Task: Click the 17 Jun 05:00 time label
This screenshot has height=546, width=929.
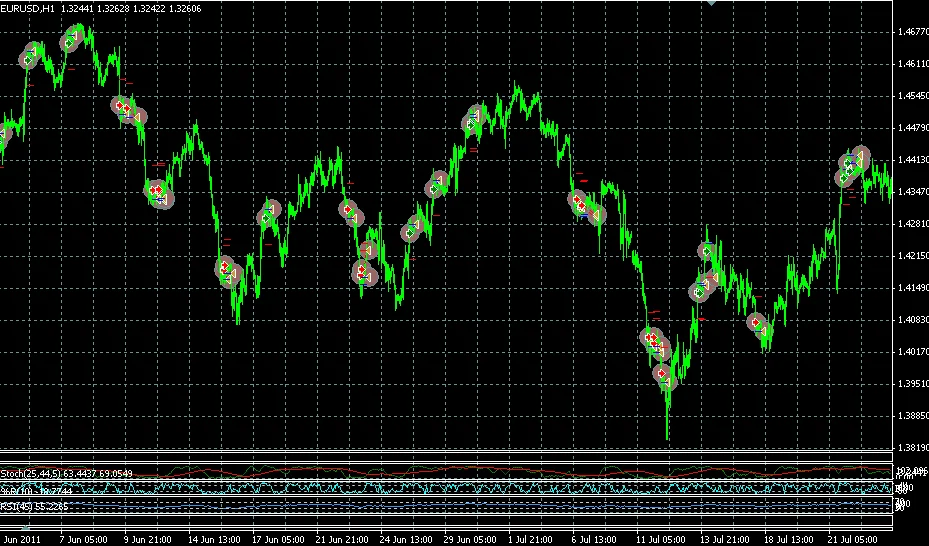Action: click(x=278, y=539)
